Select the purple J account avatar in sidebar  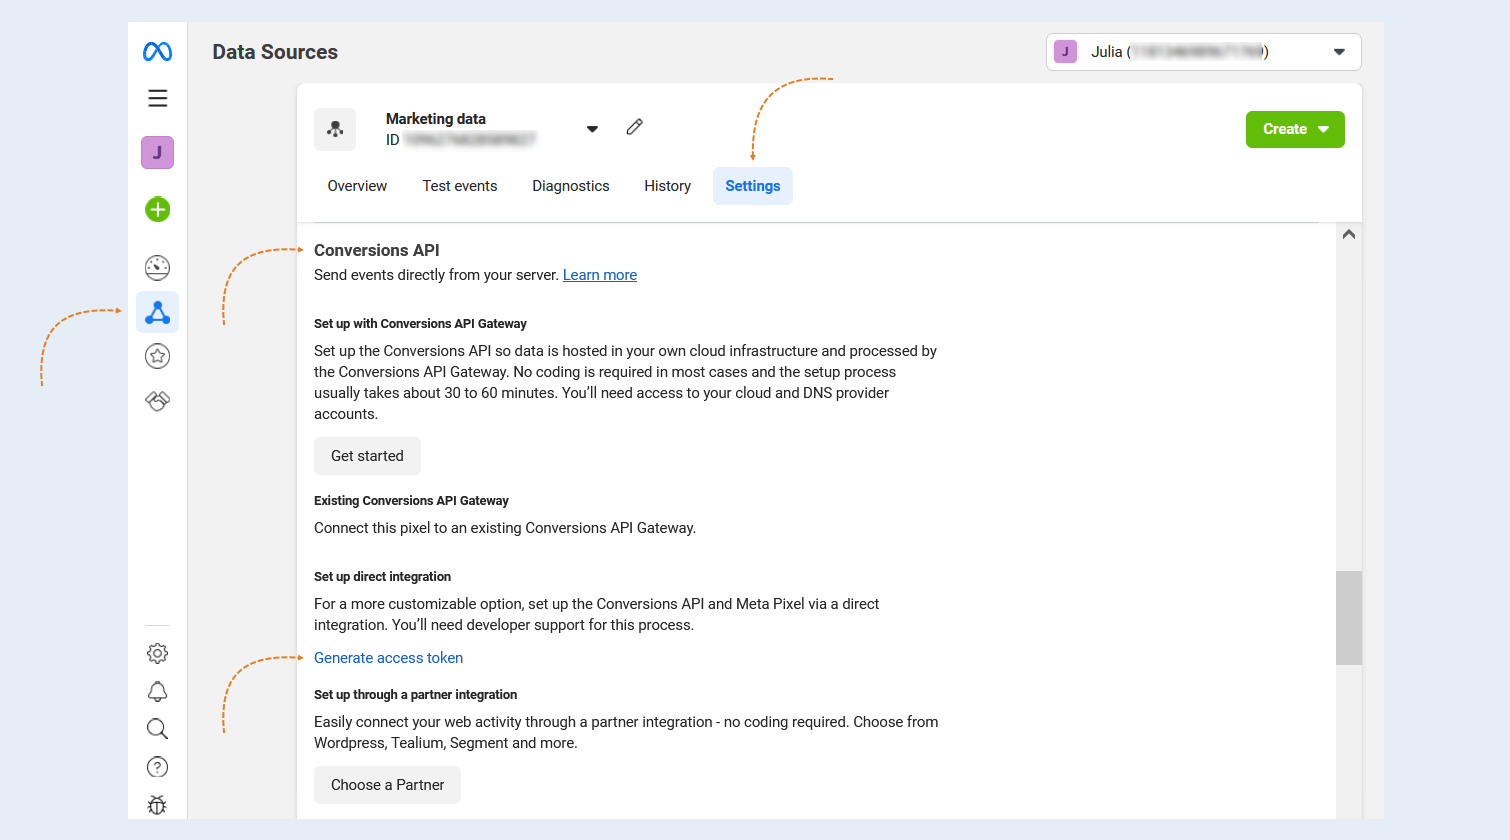tap(157, 153)
